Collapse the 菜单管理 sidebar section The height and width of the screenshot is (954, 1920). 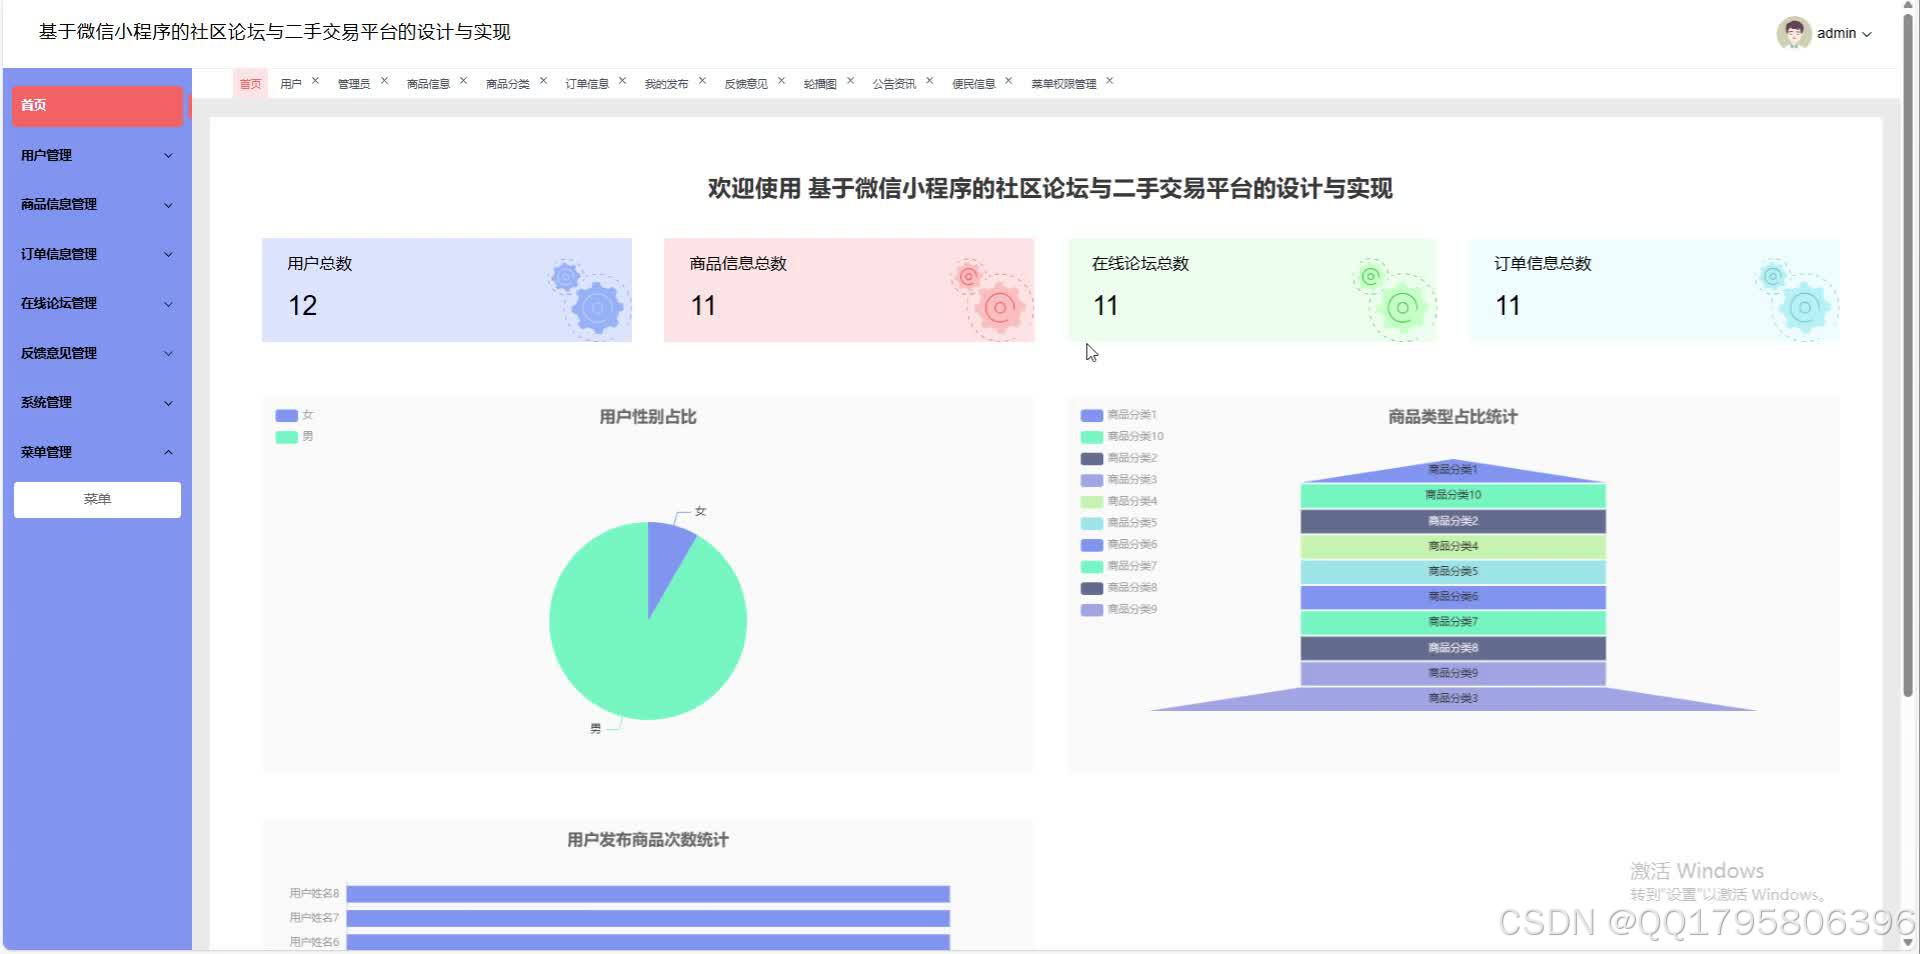[x=97, y=452]
